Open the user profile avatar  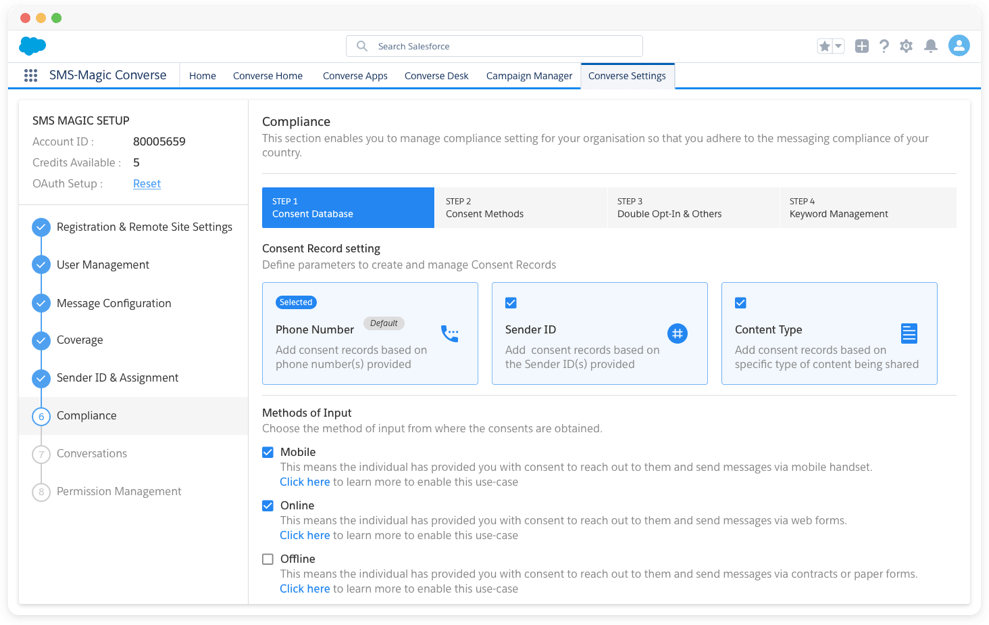(959, 46)
